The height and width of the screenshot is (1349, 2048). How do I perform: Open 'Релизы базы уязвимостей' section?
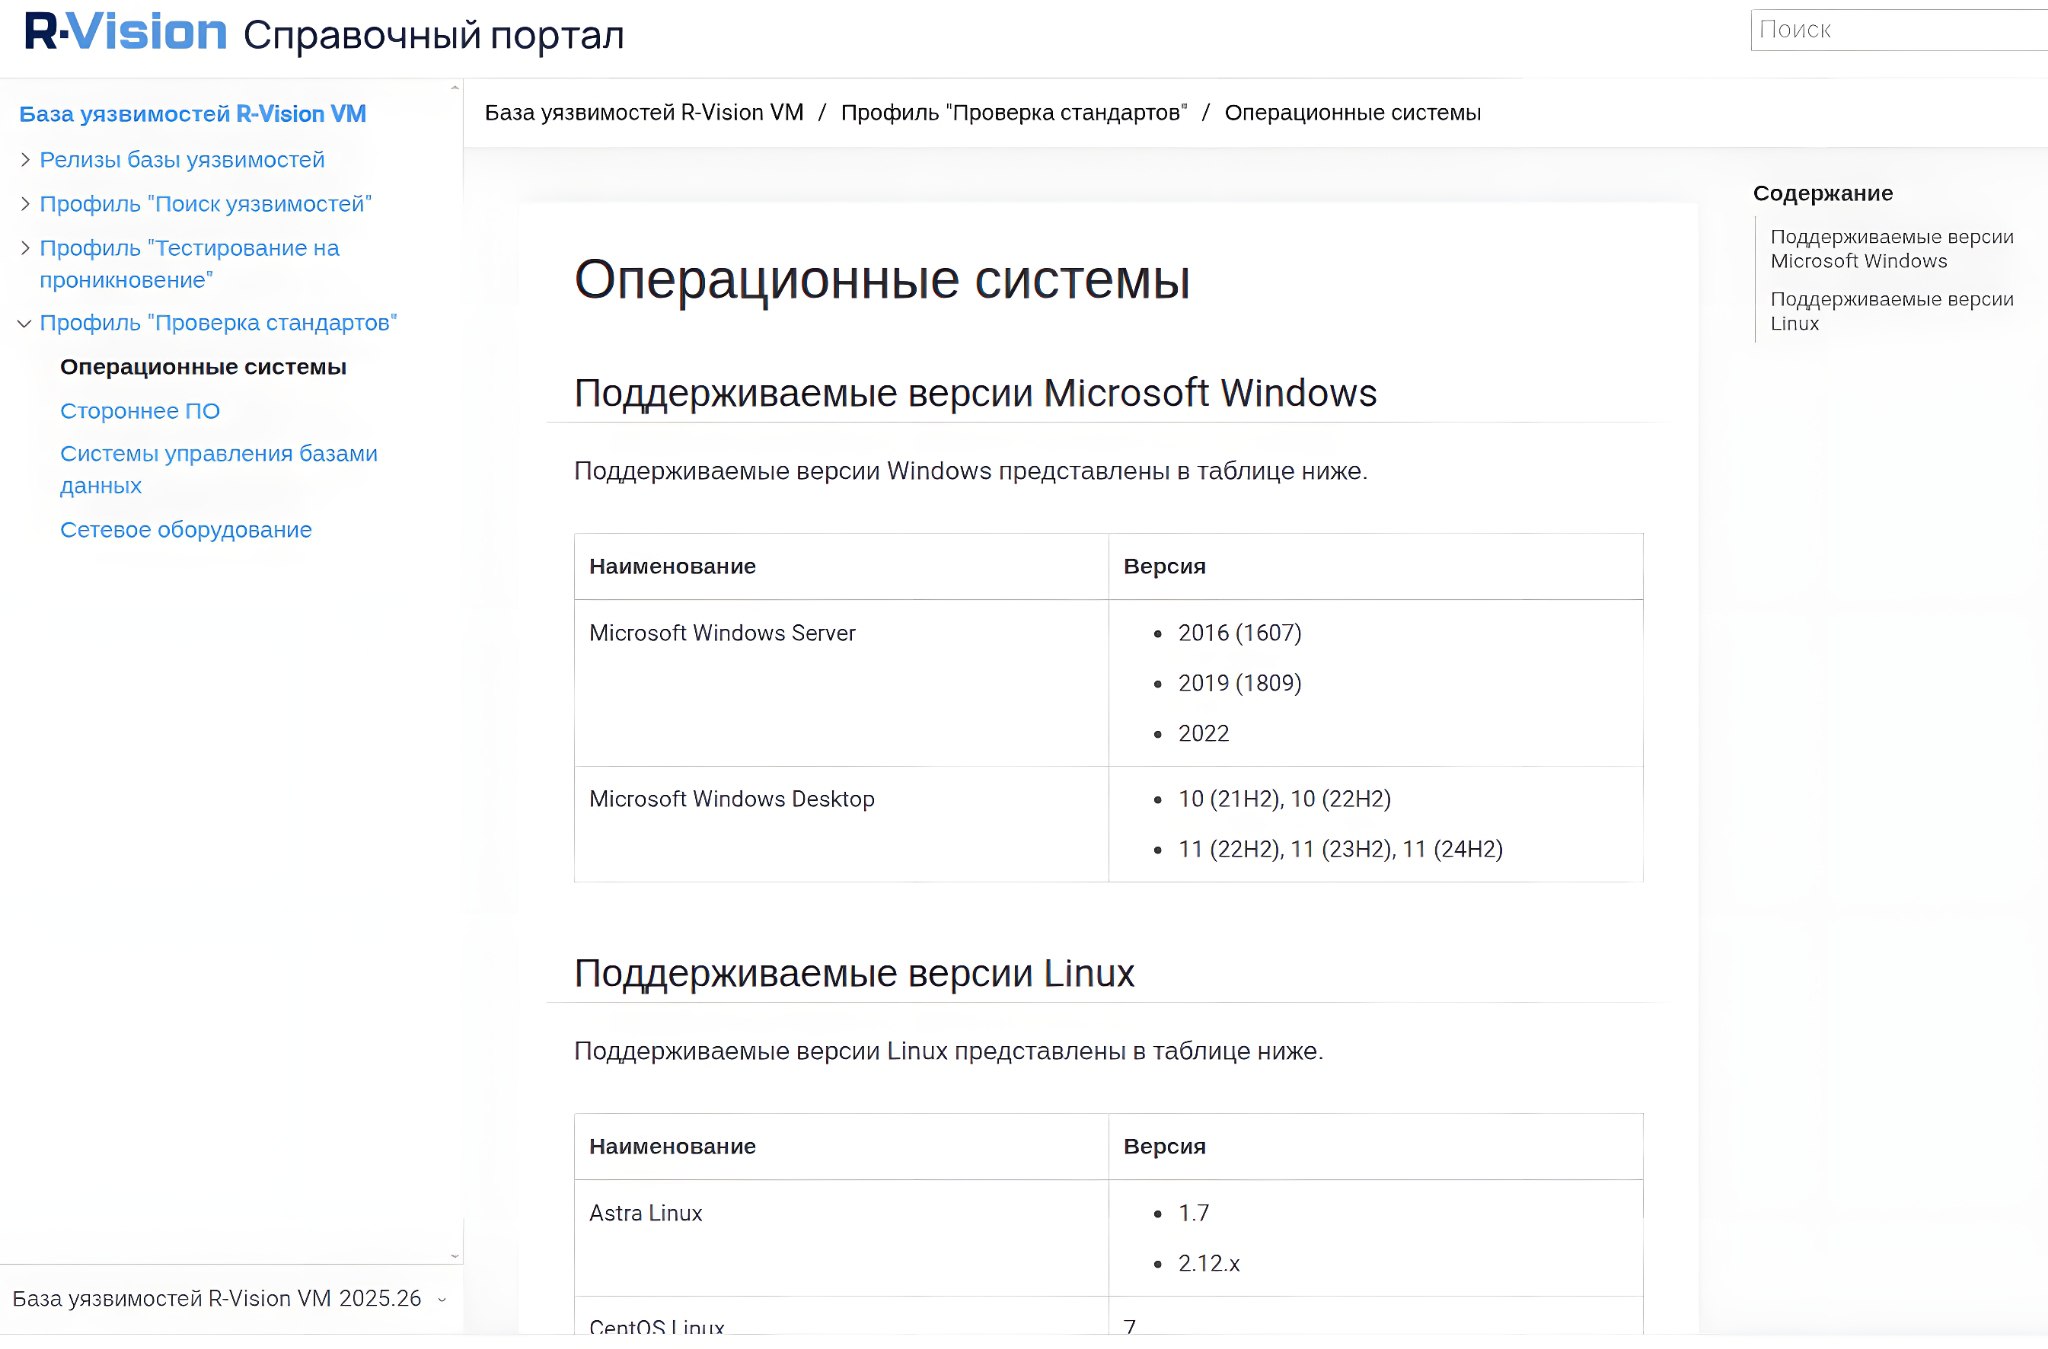point(182,160)
